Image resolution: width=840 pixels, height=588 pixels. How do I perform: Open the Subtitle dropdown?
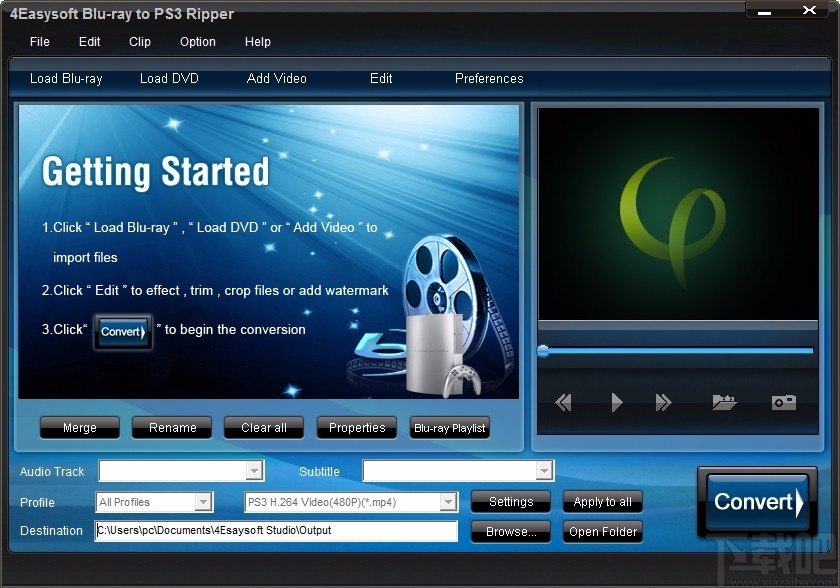[x=546, y=470]
